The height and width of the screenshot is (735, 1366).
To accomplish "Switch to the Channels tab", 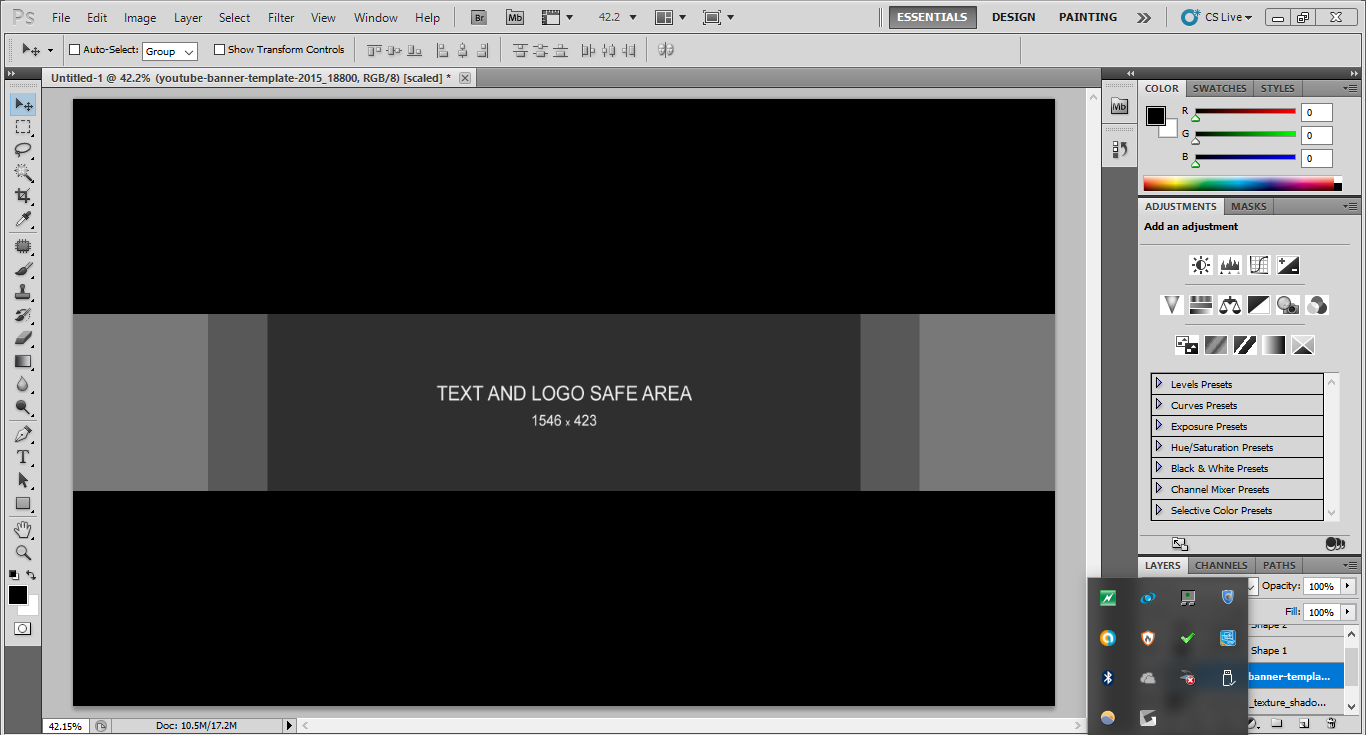I will (1221, 565).
